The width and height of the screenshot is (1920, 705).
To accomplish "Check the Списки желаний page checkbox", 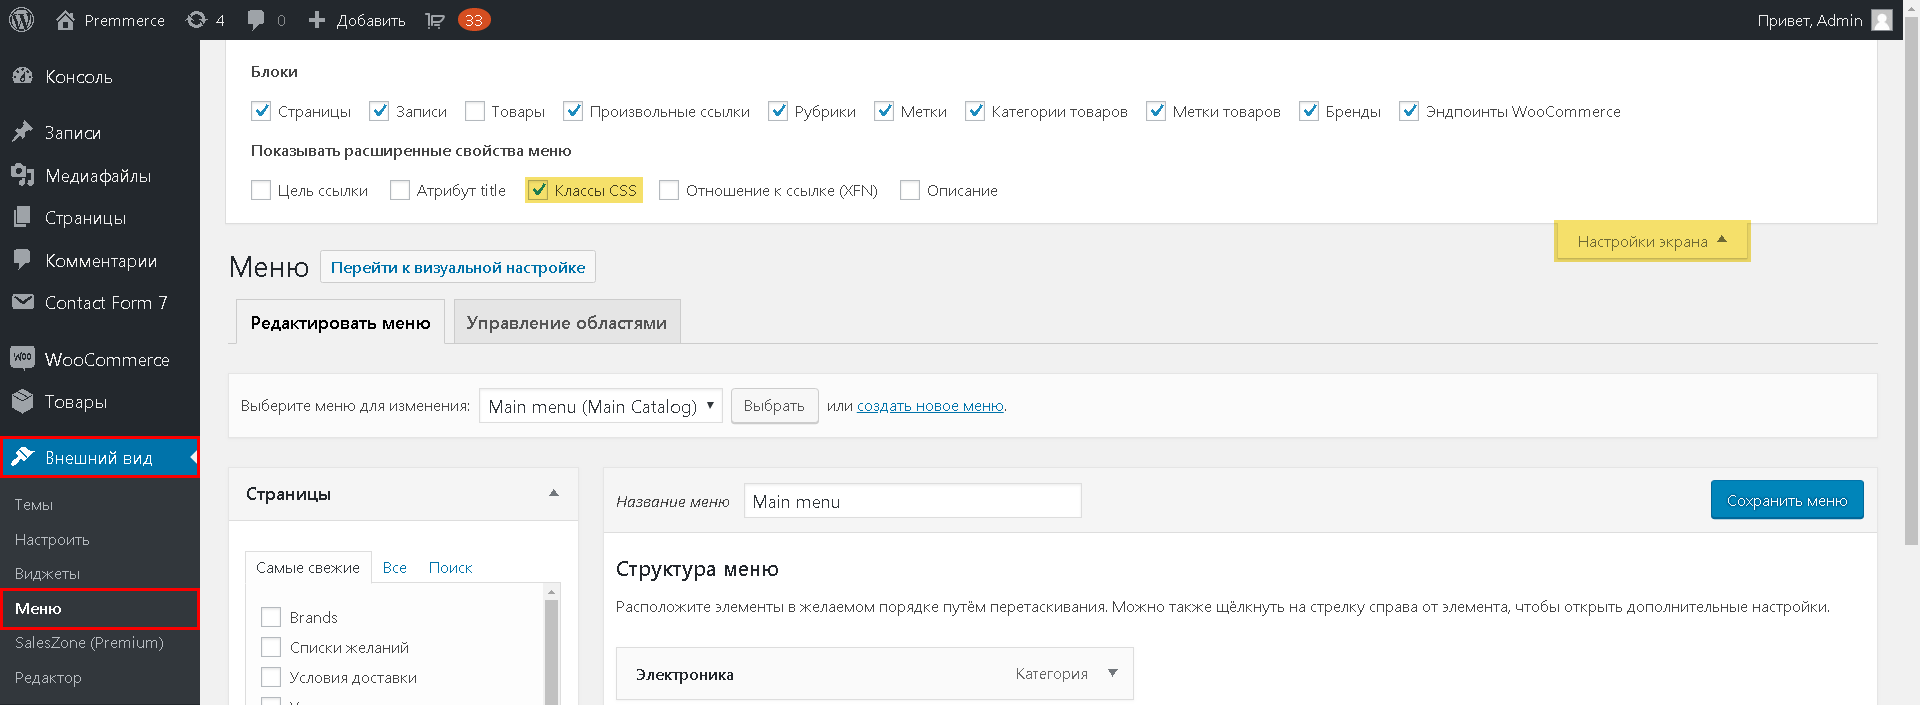I will (271, 647).
